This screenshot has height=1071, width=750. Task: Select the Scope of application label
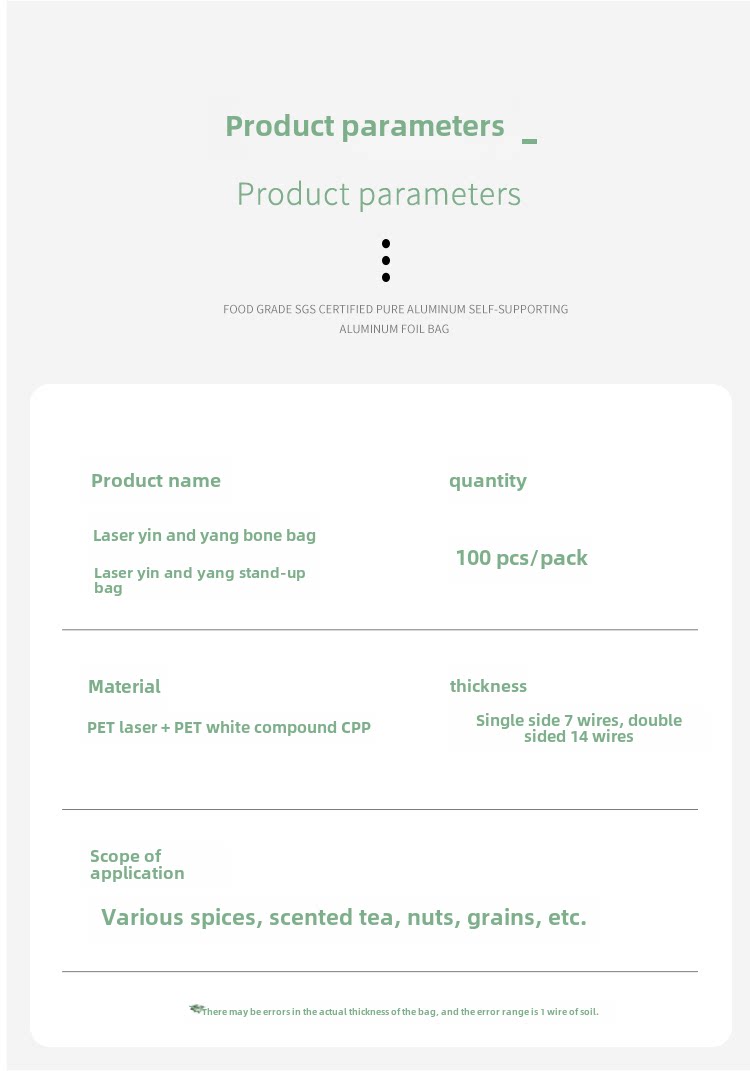[x=137, y=864]
